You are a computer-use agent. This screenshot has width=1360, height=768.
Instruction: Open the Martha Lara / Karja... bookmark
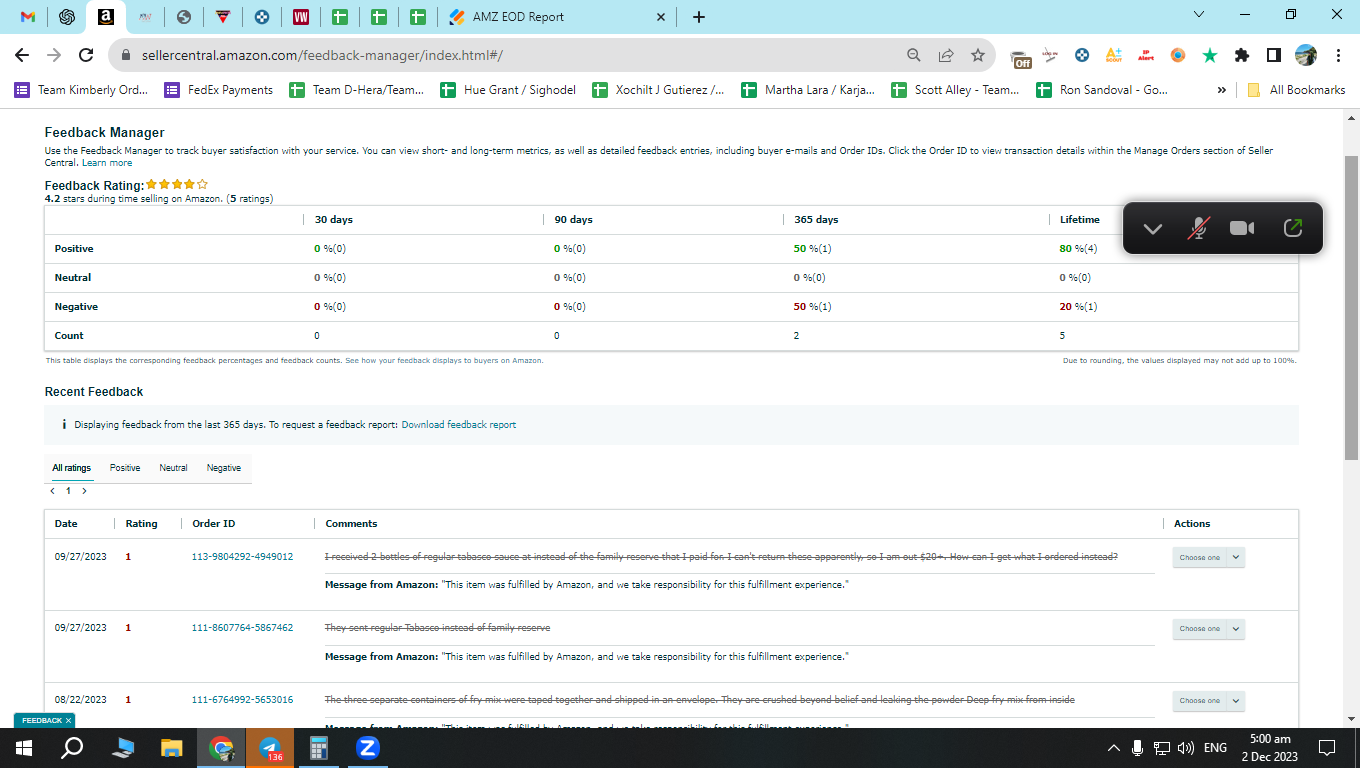[808, 90]
